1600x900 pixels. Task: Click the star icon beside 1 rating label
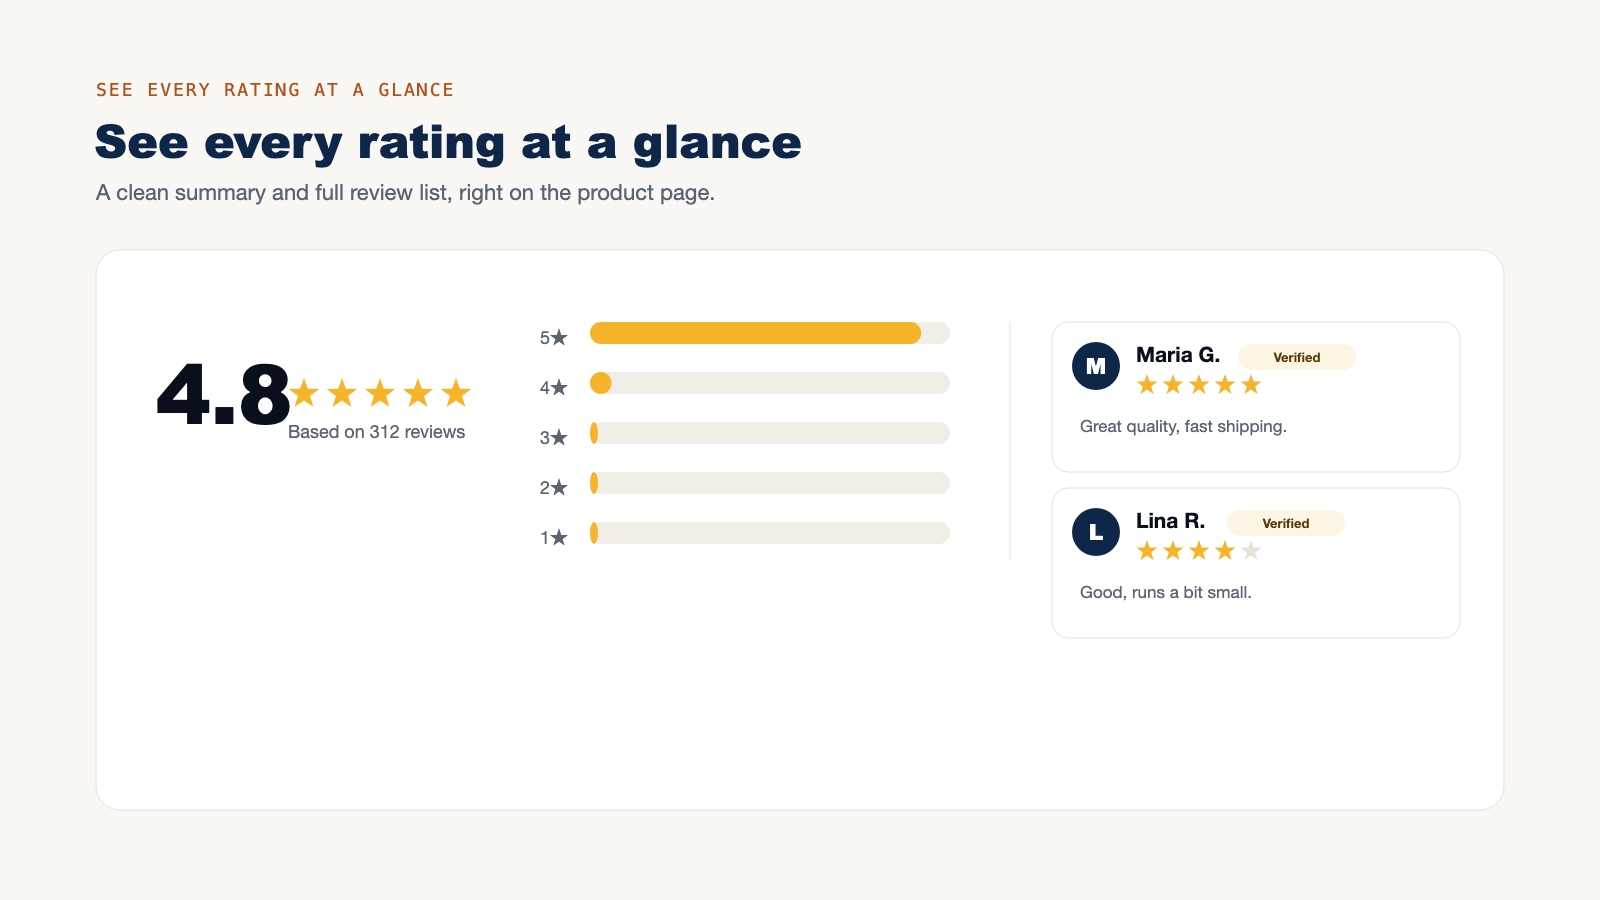559,538
